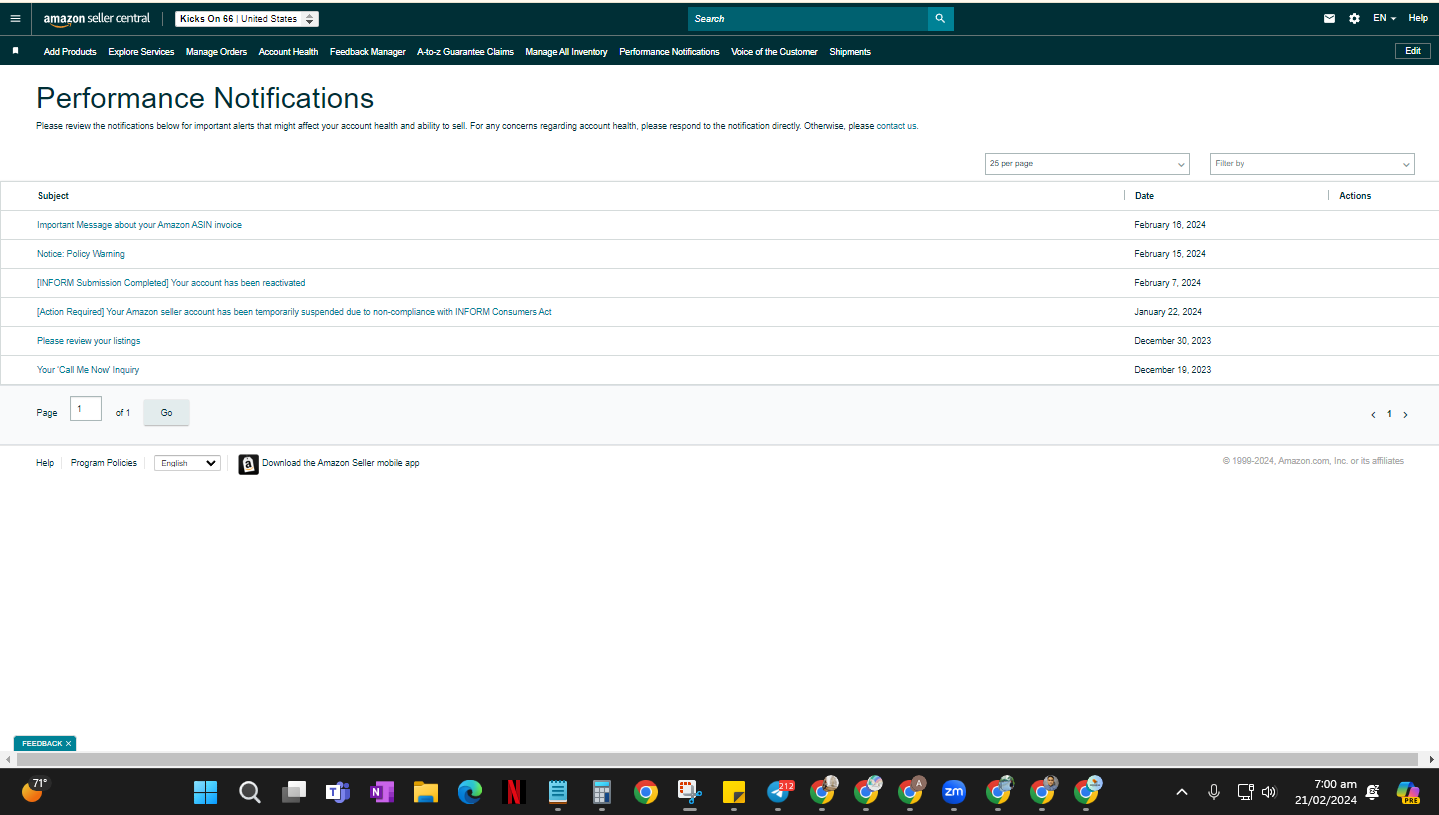The height and width of the screenshot is (815, 1439).
Task: Open Telegram from the taskbar
Action: click(x=779, y=792)
